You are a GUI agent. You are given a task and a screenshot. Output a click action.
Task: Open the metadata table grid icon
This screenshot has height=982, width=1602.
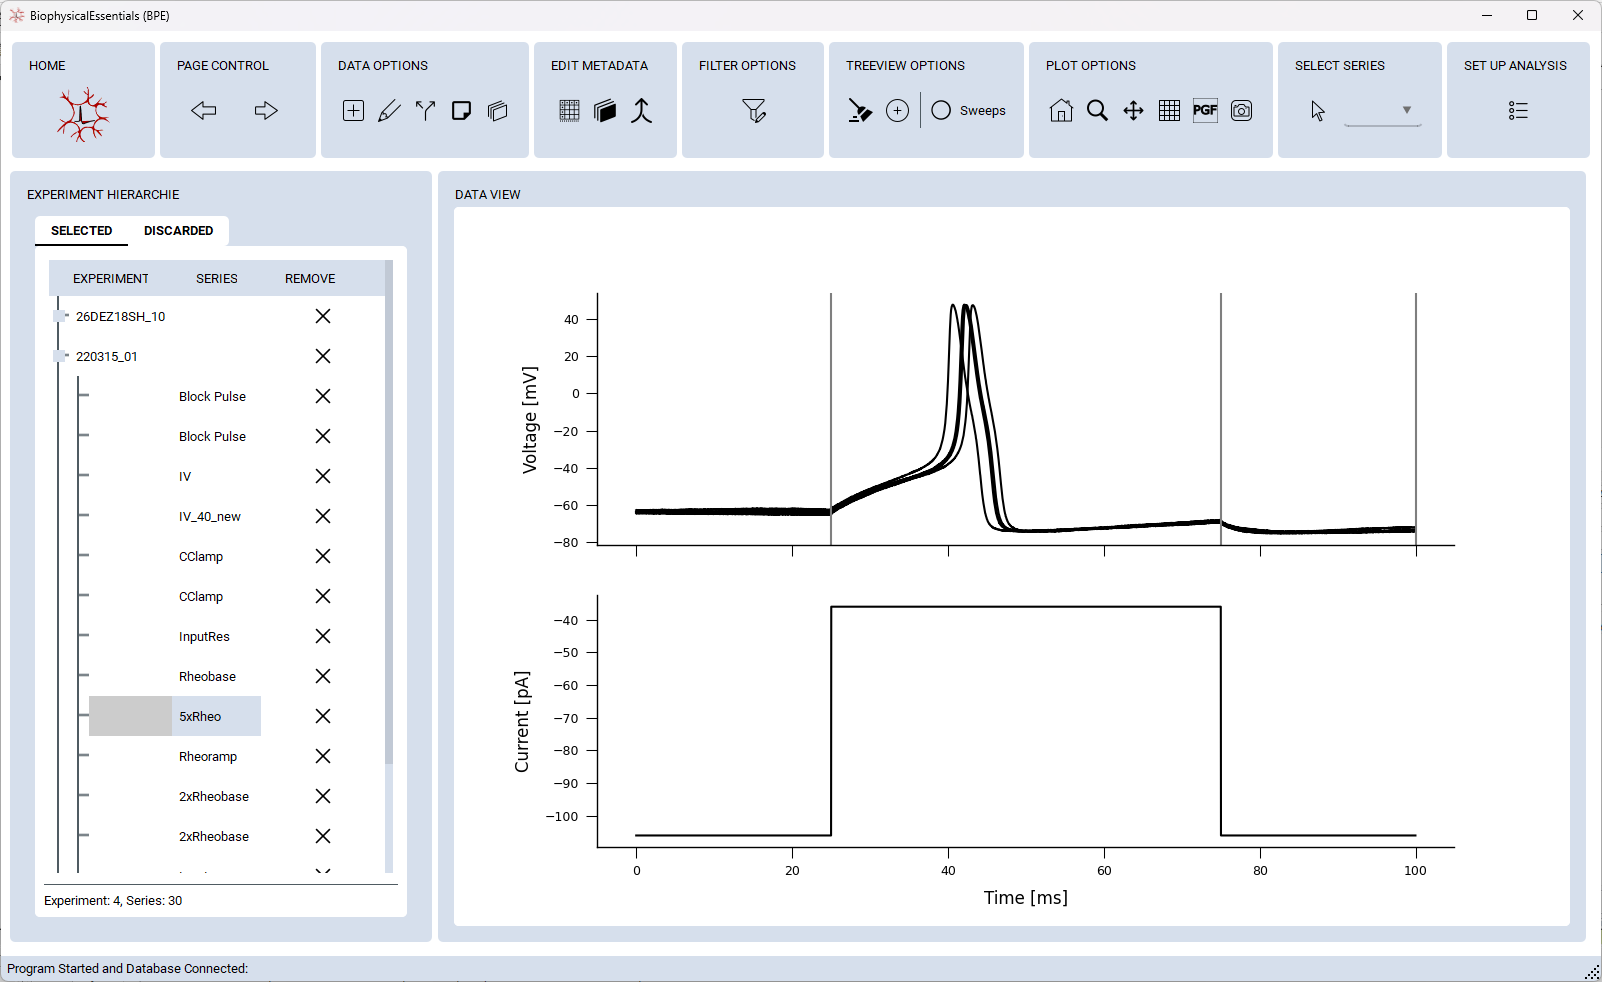(x=569, y=111)
